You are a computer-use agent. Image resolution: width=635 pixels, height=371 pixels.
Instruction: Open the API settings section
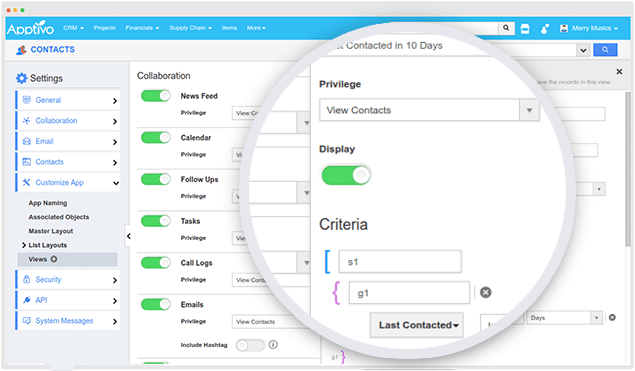pos(68,300)
